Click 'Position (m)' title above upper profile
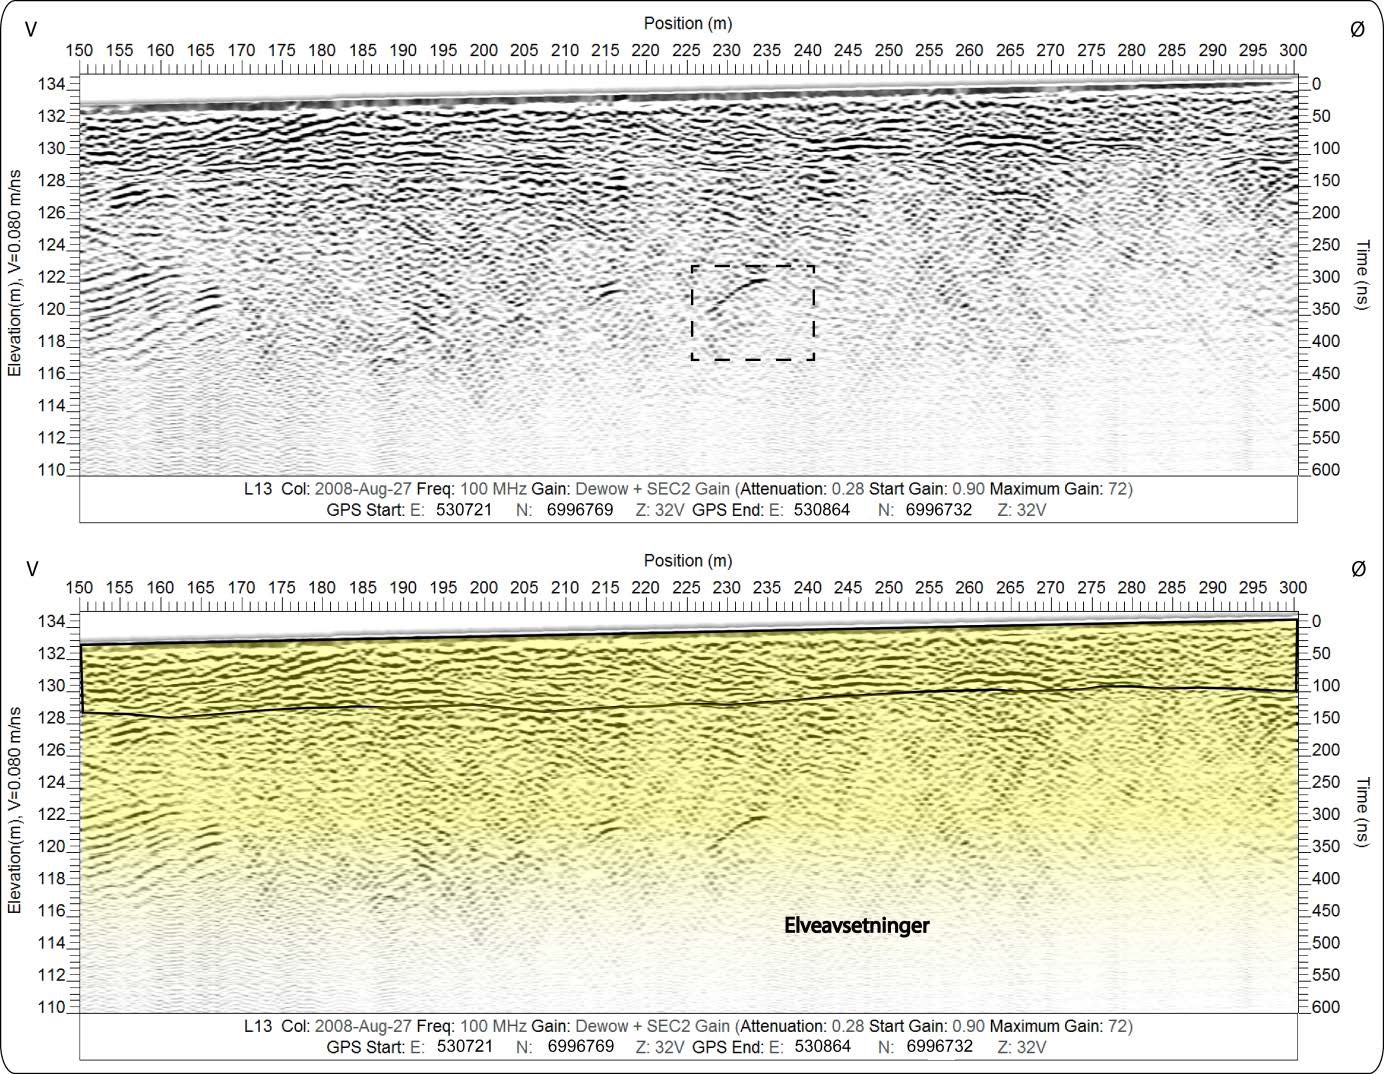This screenshot has width=1384, height=1074. (688, 23)
